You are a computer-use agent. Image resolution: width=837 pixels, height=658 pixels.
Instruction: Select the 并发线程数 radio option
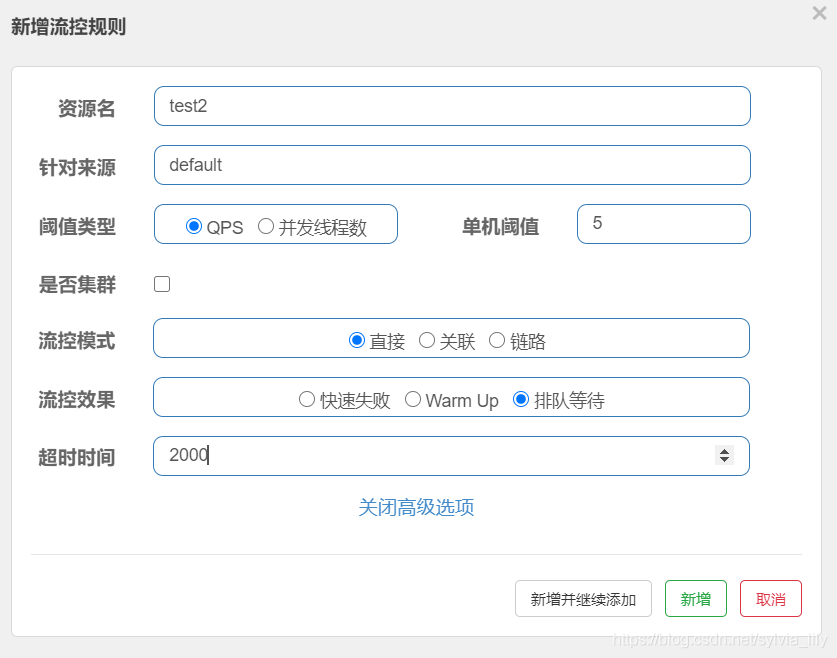[266, 226]
